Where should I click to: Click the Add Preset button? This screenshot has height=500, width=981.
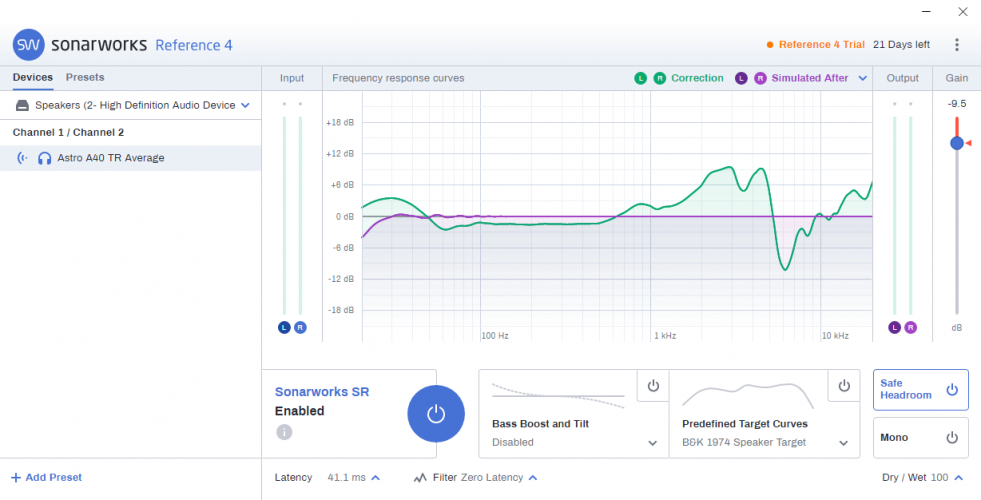coord(46,478)
